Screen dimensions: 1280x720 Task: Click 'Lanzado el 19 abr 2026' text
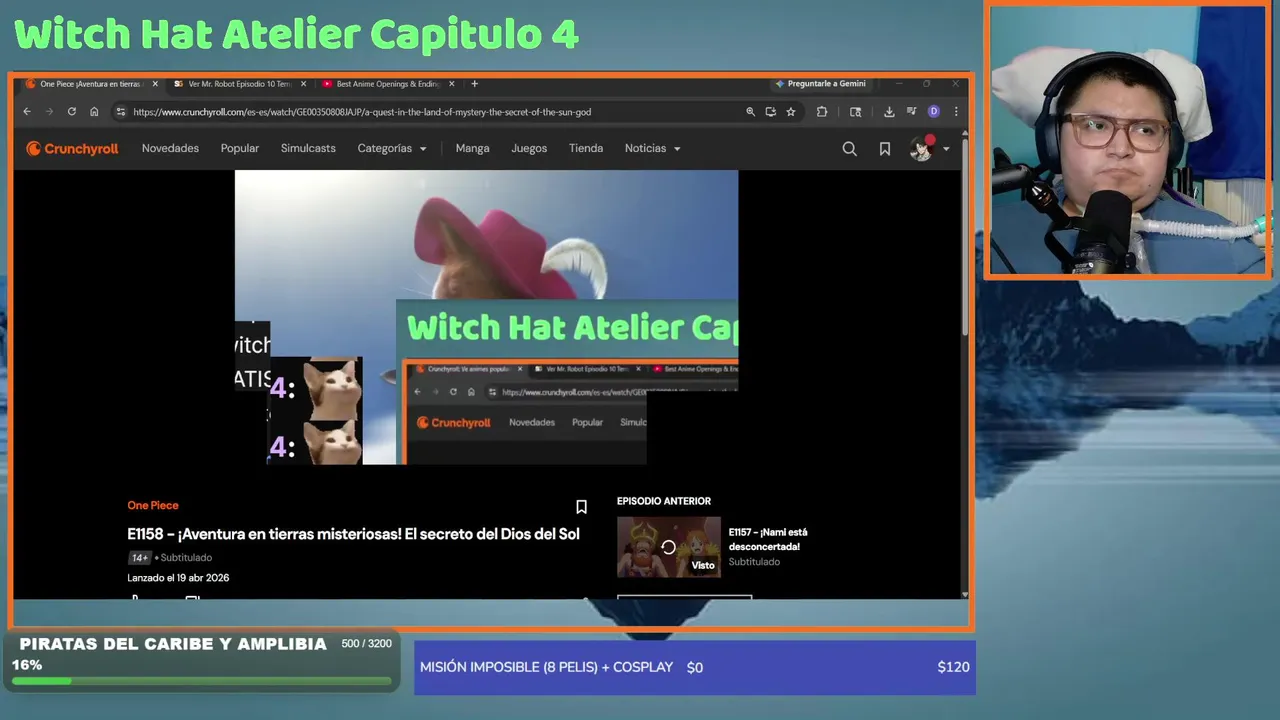[178, 578]
